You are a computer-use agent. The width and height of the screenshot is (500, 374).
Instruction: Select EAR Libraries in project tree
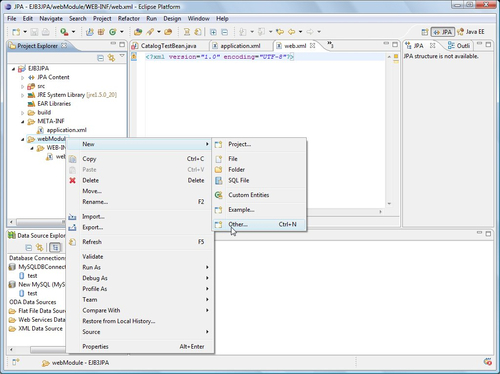pyautogui.click(x=54, y=104)
